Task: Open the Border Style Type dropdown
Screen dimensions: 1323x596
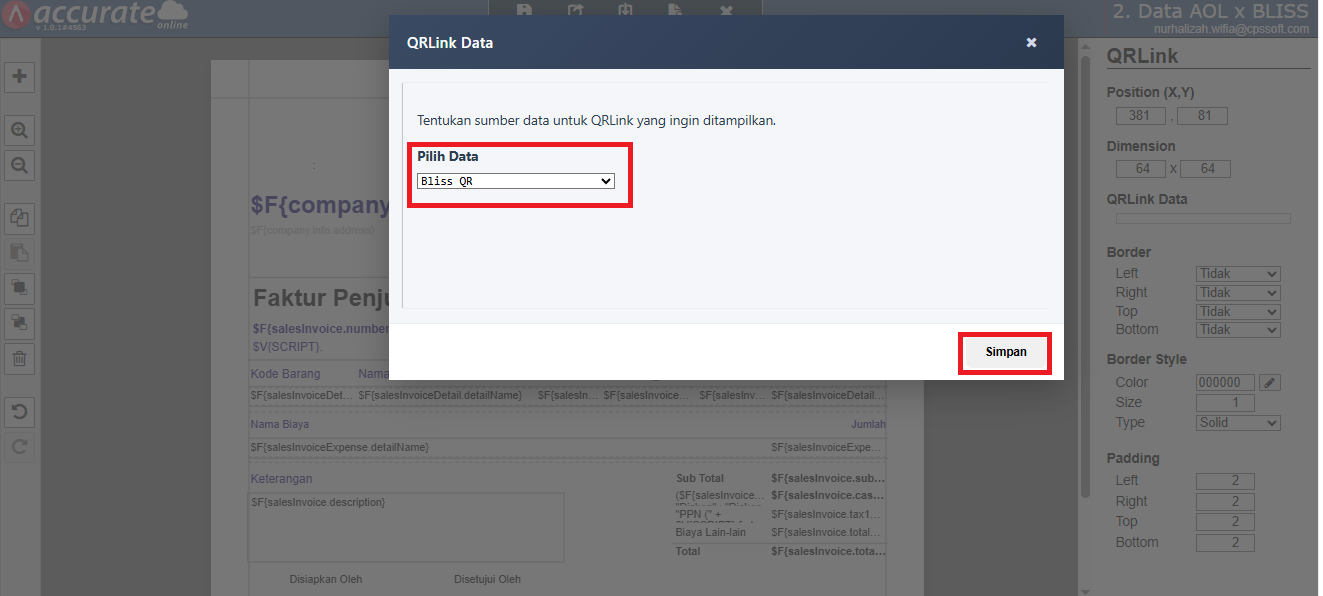Action: click(1238, 423)
